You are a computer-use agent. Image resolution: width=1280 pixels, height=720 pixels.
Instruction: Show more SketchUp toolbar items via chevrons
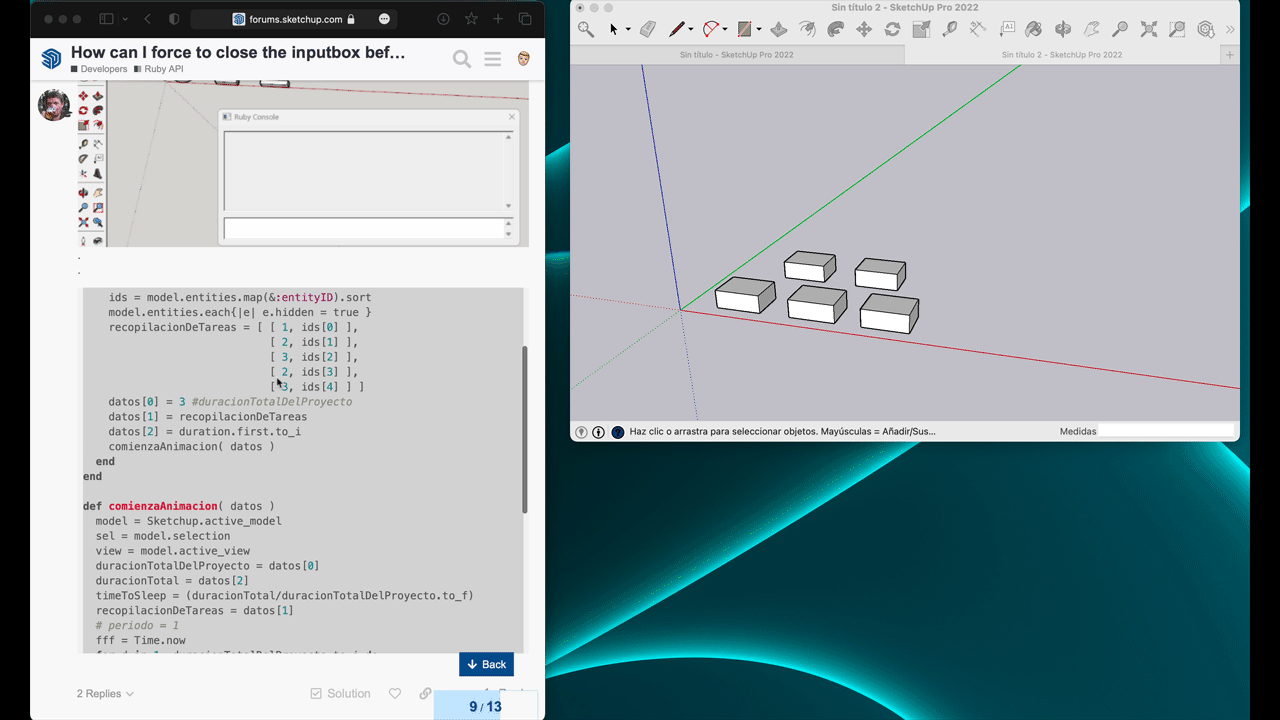1230,30
